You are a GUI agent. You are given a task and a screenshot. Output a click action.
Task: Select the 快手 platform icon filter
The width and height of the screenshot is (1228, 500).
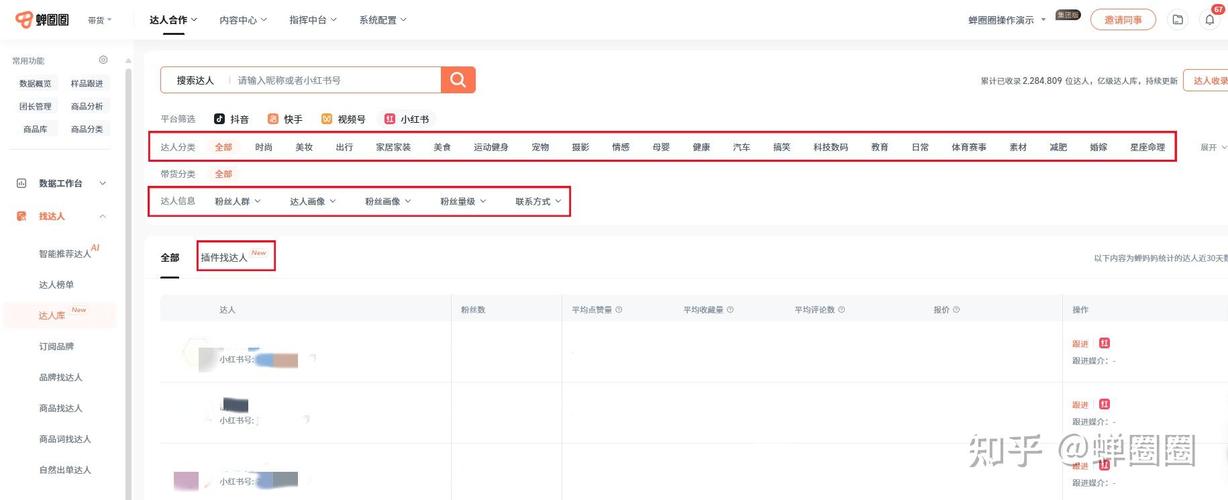pyautogui.click(x=273, y=119)
